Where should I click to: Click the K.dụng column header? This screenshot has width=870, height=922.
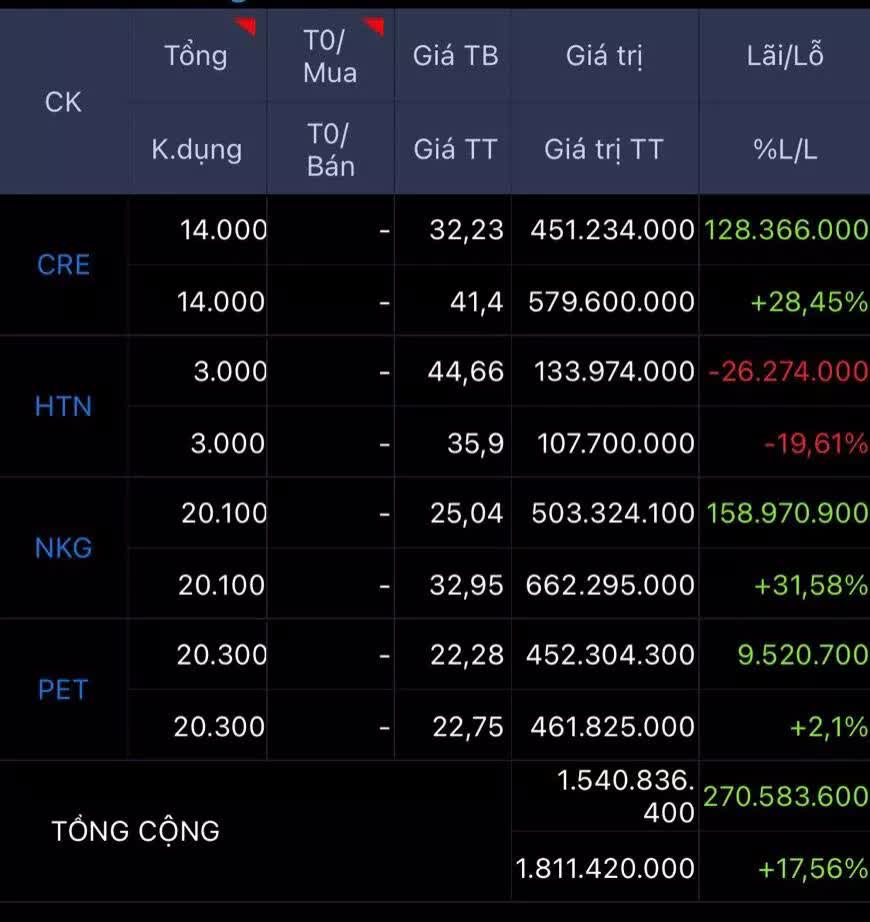(x=196, y=150)
